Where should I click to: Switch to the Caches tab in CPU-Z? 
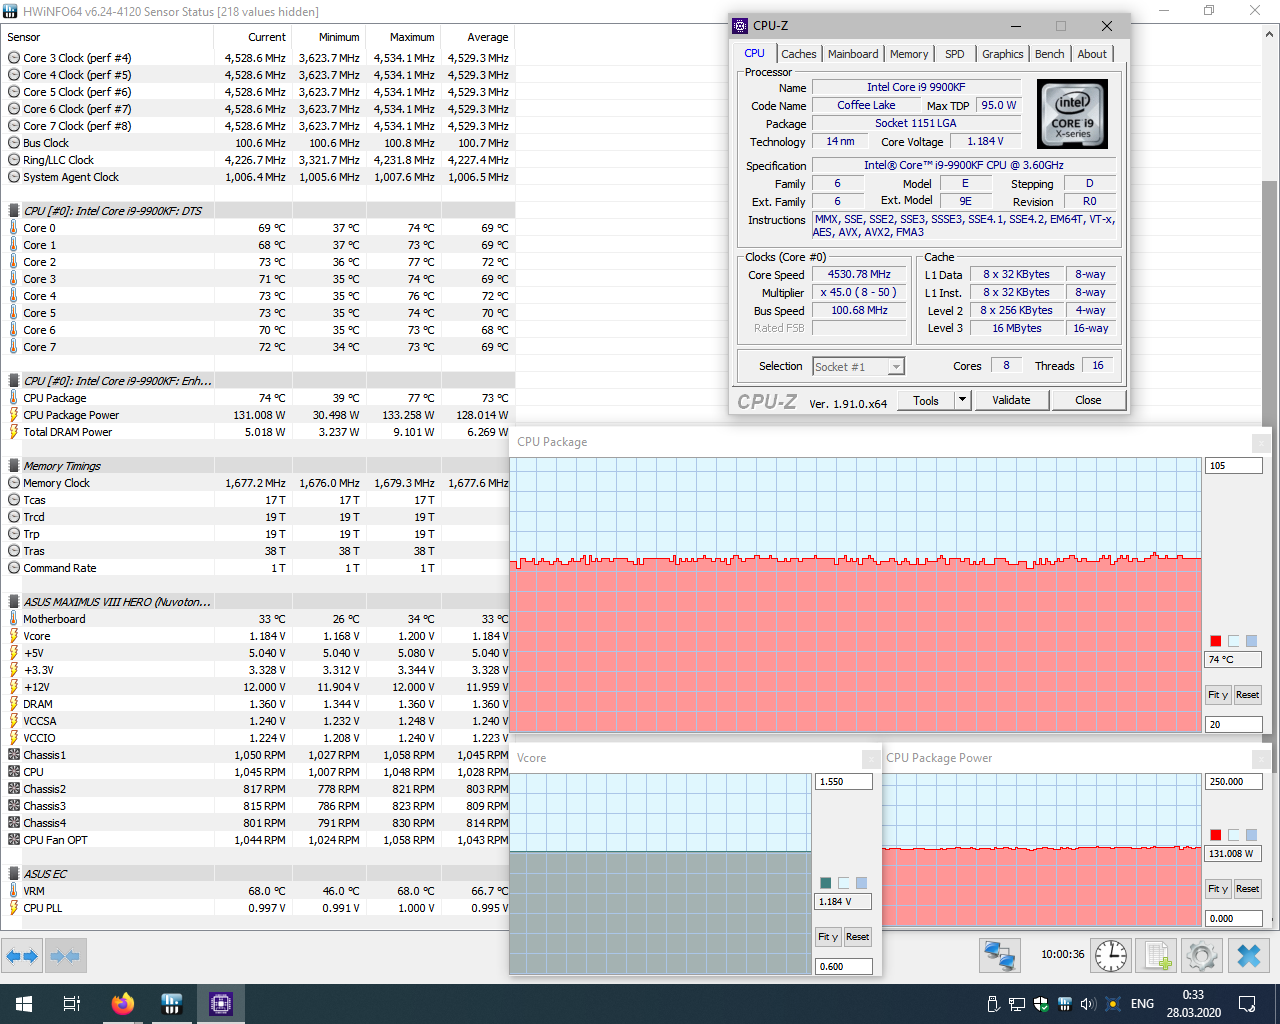(799, 54)
